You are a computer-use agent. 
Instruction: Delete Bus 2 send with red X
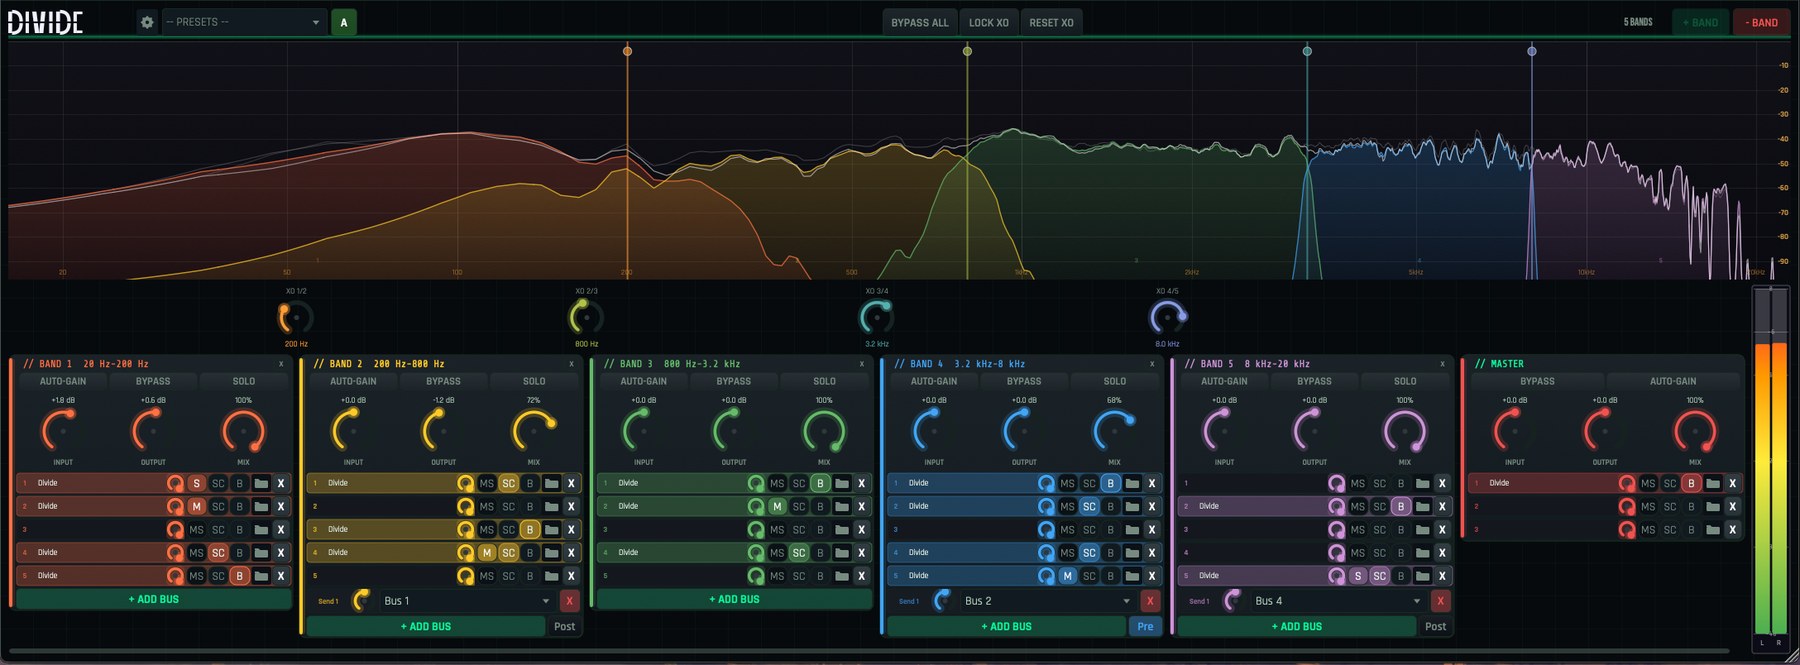pos(1150,601)
